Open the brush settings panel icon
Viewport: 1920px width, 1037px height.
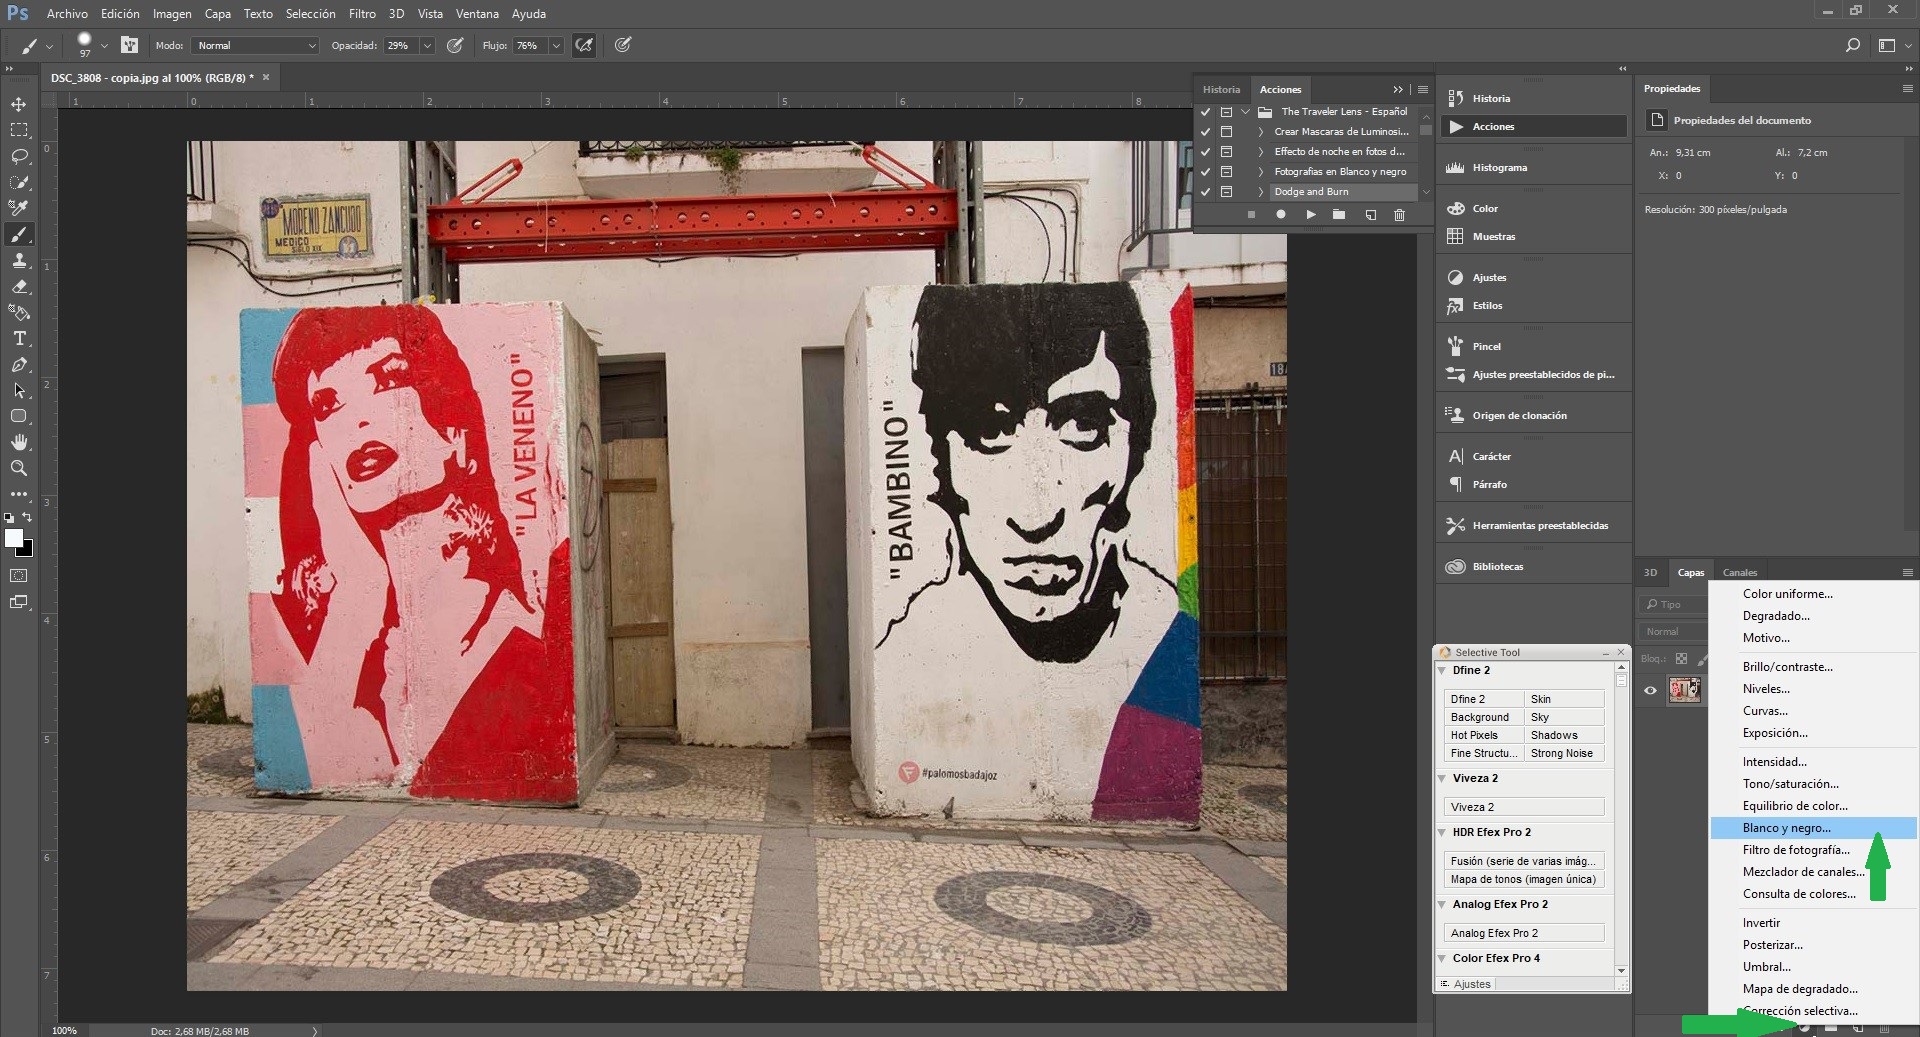pos(129,45)
